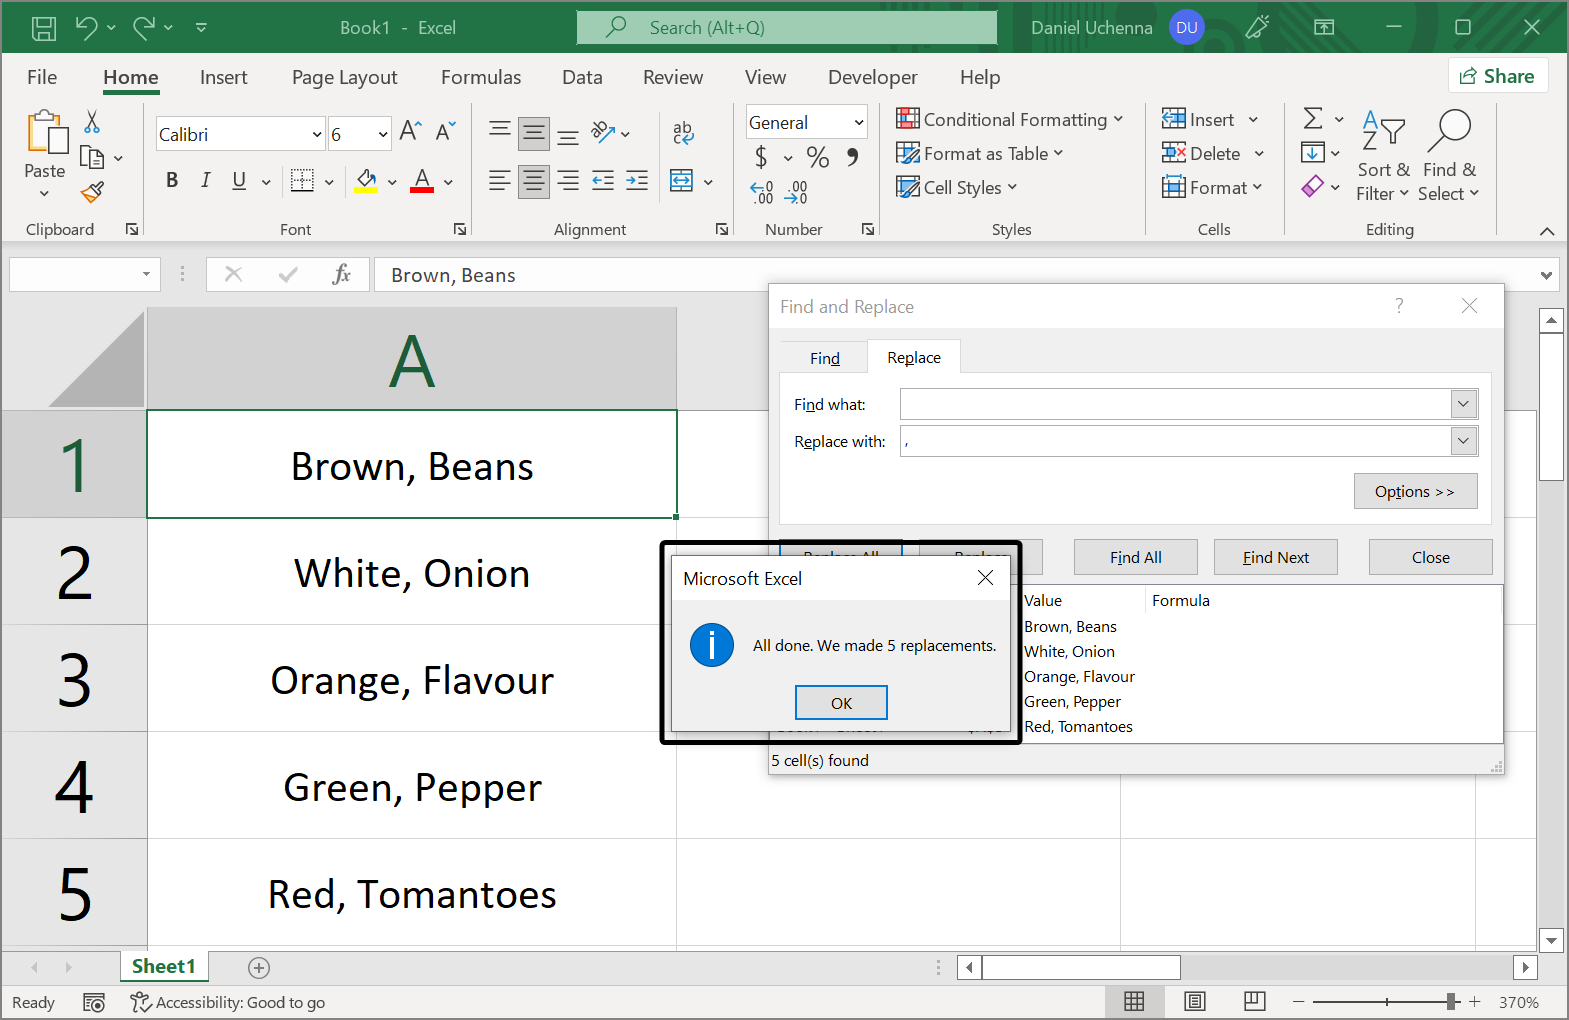
Task: Click the Increase Font Size icon
Action: [x=410, y=131]
